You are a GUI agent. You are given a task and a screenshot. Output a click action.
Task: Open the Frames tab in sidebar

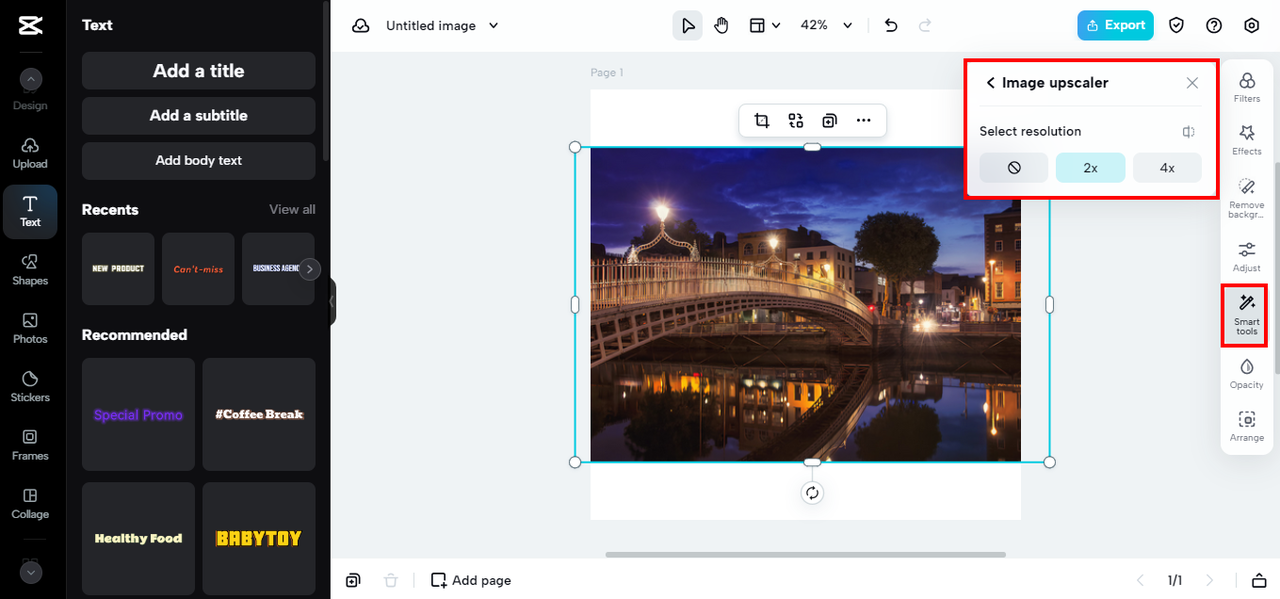(x=30, y=444)
